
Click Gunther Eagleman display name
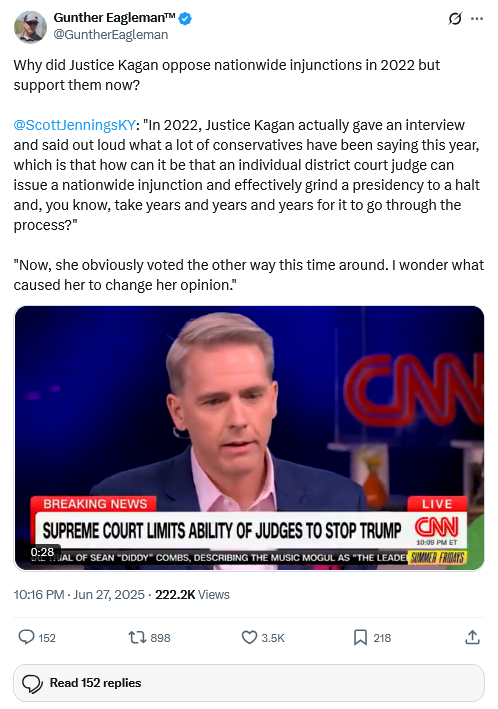pos(114,18)
